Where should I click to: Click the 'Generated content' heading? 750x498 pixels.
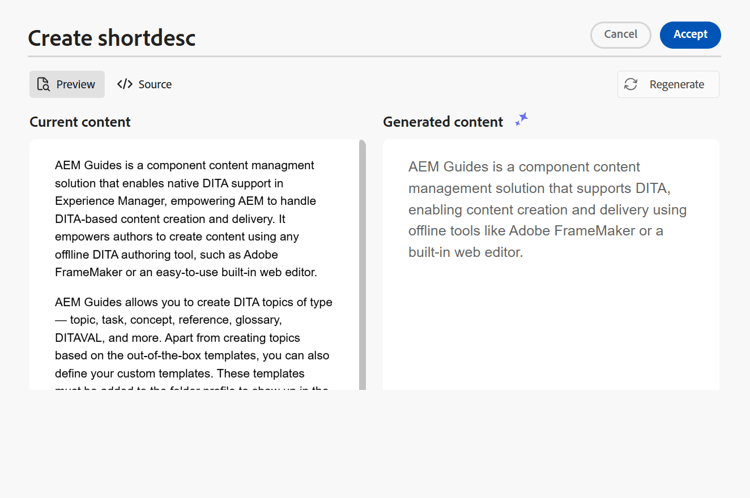click(443, 122)
